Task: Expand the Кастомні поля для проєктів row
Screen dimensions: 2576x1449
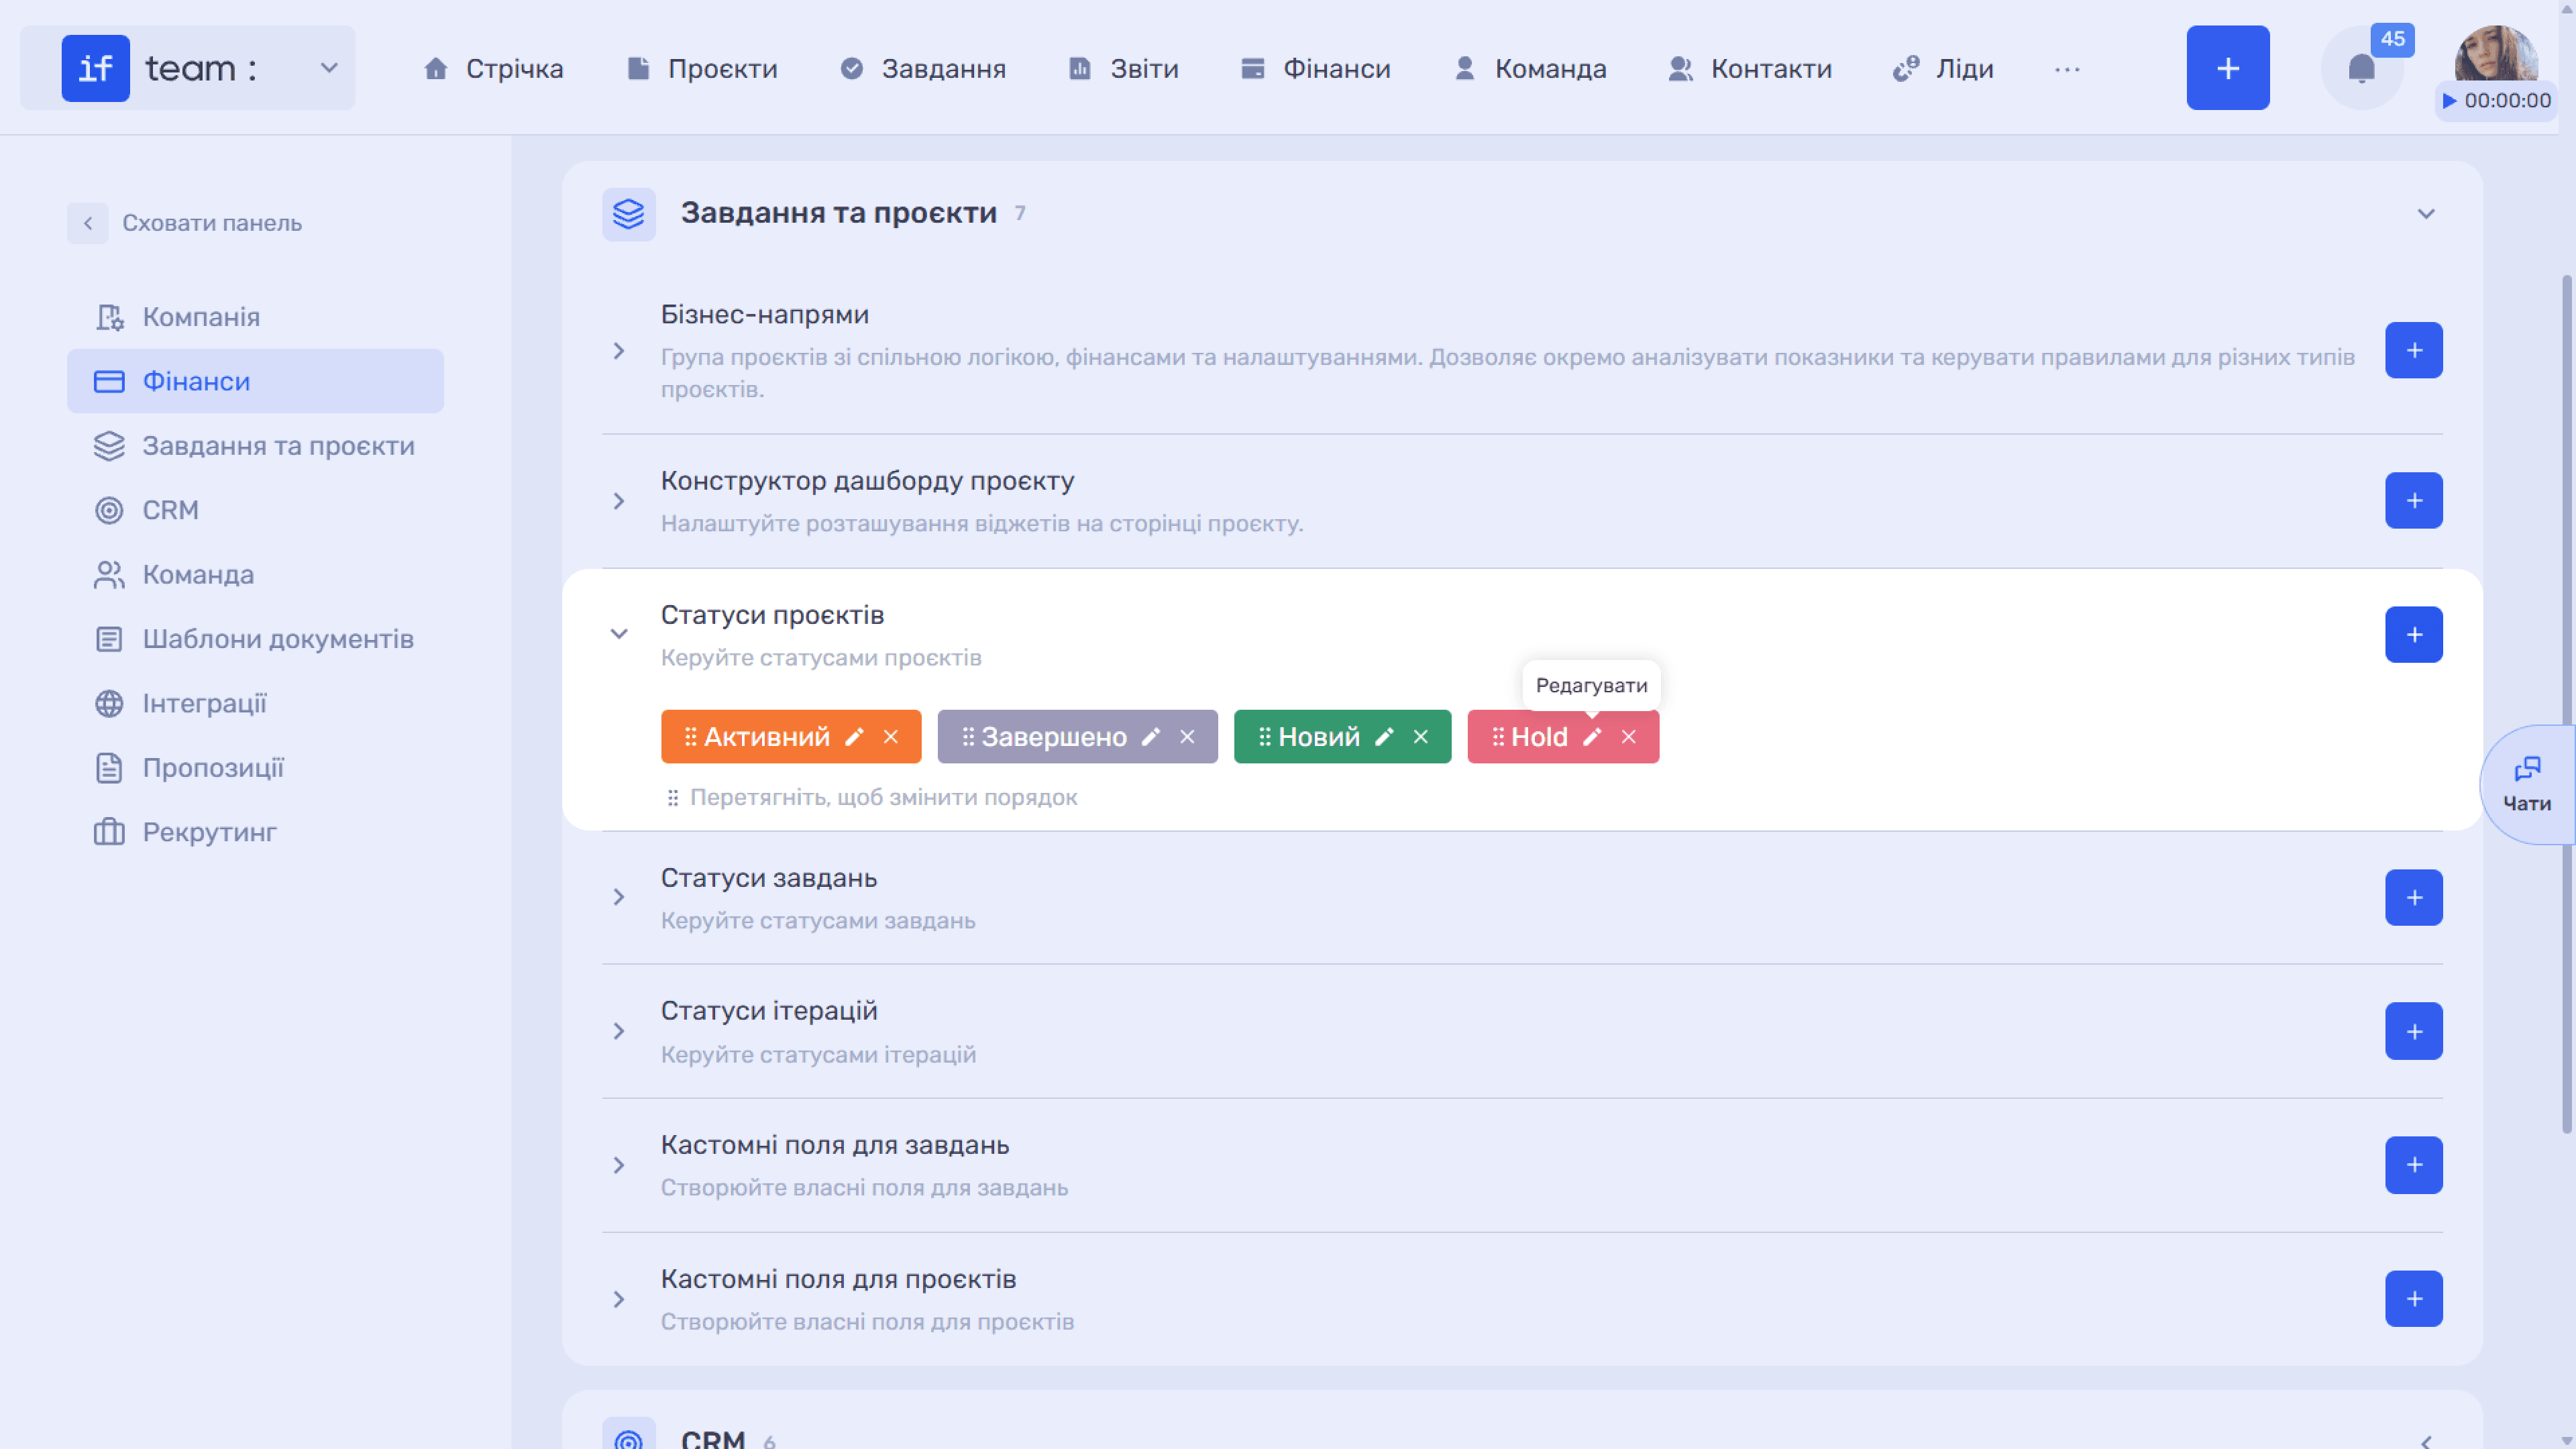Action: (x=619, y=1299)
